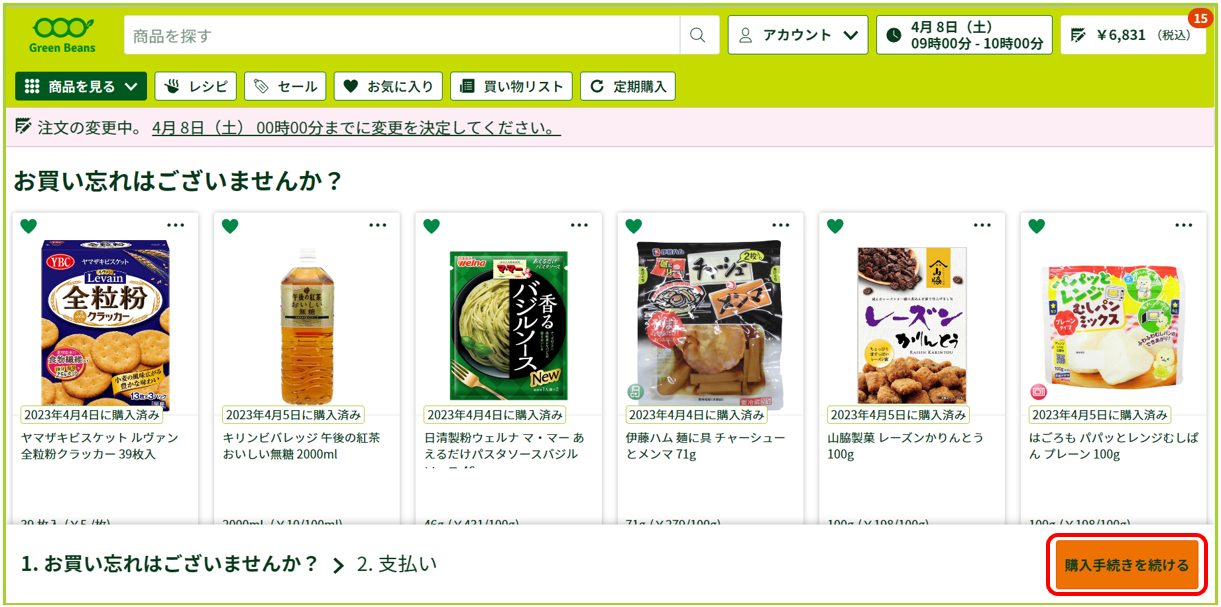
Task: Open three-dot menu on レーズンかりんとう card
Action: click(x=982, y=225)
